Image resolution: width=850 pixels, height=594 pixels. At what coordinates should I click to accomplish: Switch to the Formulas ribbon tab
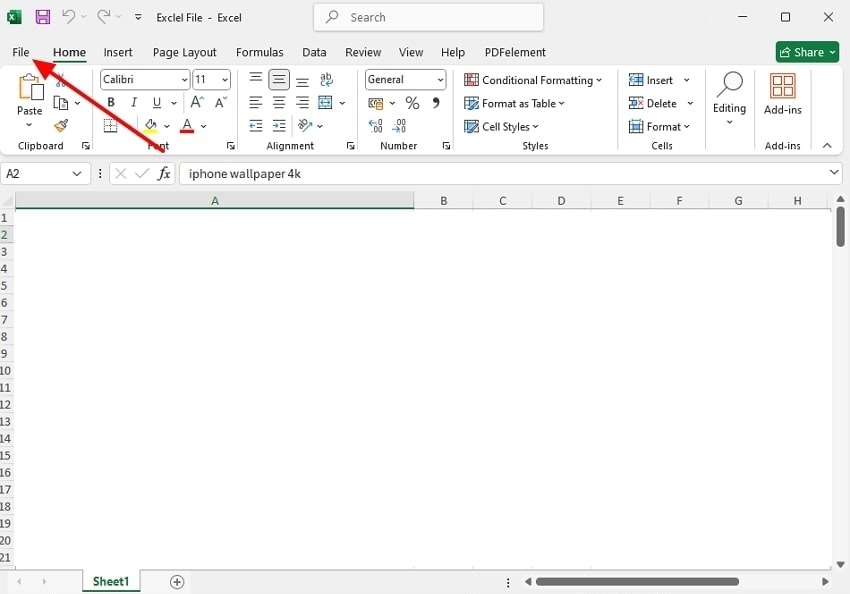(x=260, y=52)
